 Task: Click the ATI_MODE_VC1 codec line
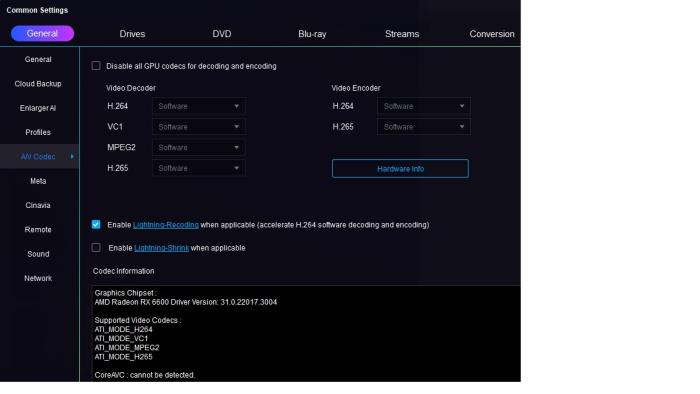(x=121, y=339)
